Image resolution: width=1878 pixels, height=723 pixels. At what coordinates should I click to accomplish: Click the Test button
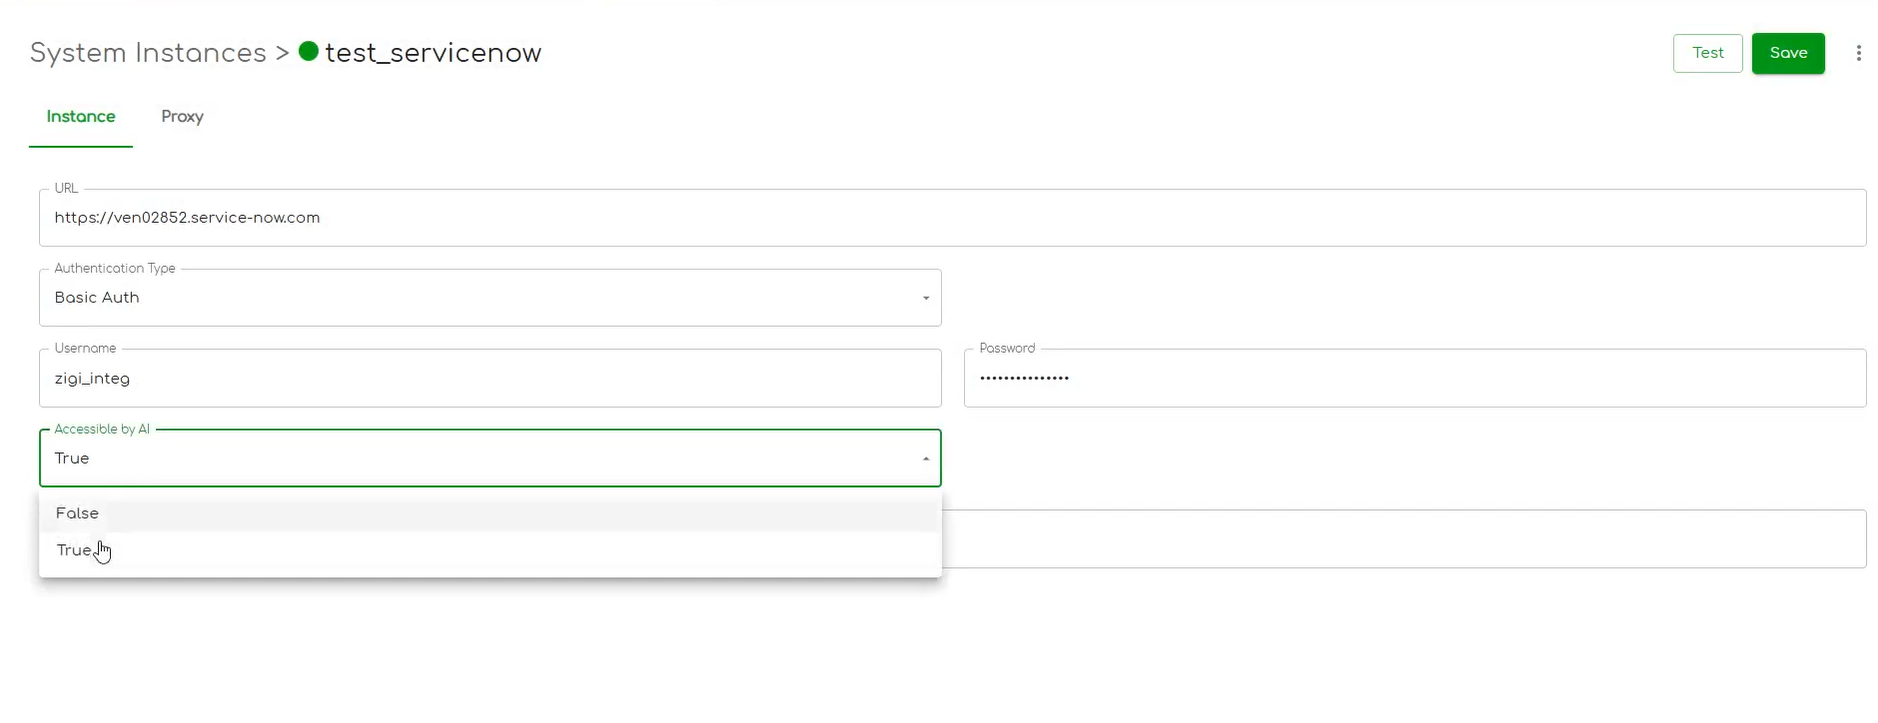(x=1707, y=53)
